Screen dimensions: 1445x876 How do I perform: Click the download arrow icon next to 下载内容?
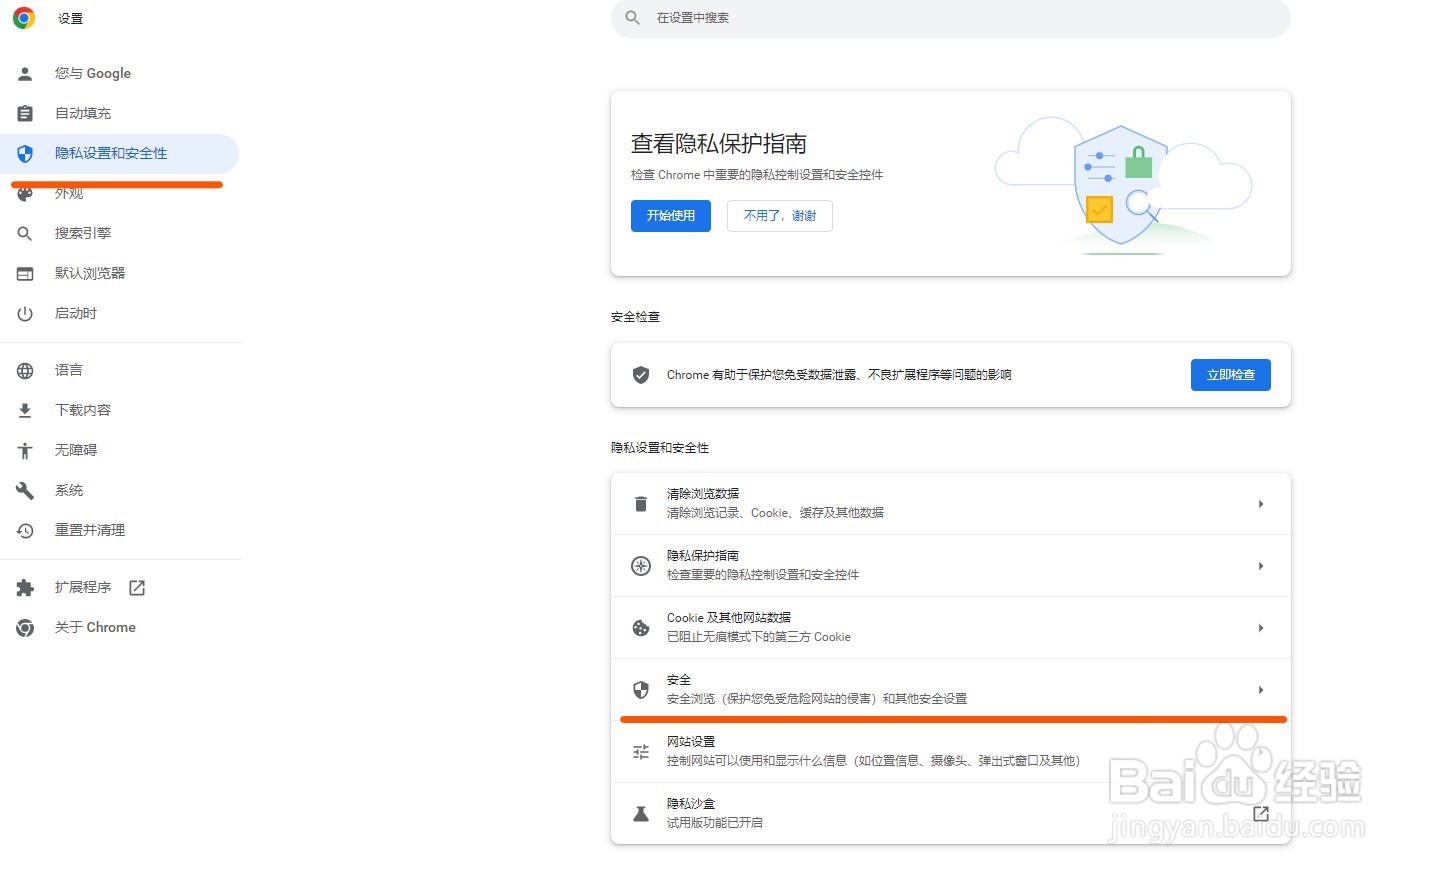tap(24, 409)
